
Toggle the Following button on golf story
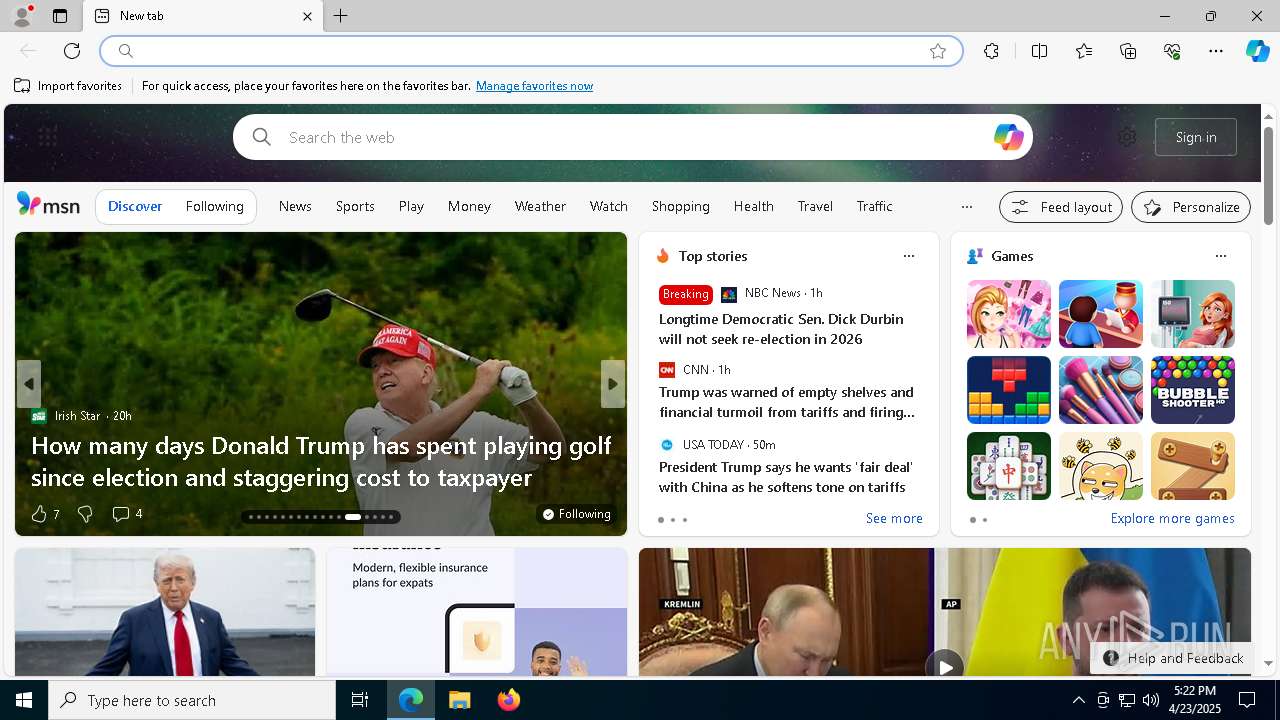pos(576,514)
